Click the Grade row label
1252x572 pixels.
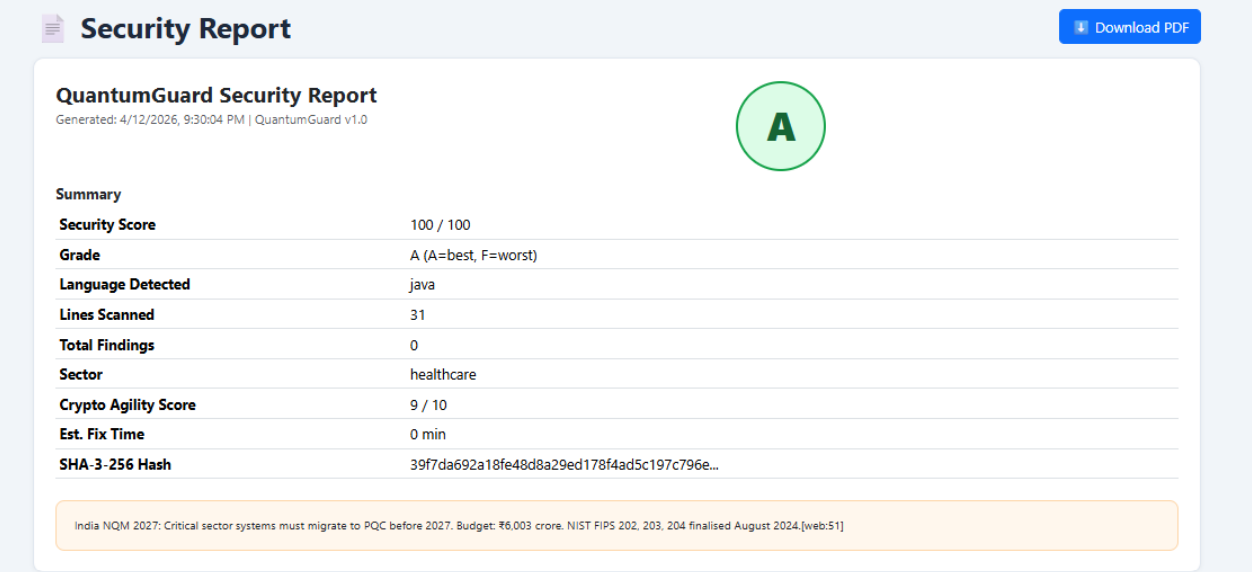click(79, 255)
